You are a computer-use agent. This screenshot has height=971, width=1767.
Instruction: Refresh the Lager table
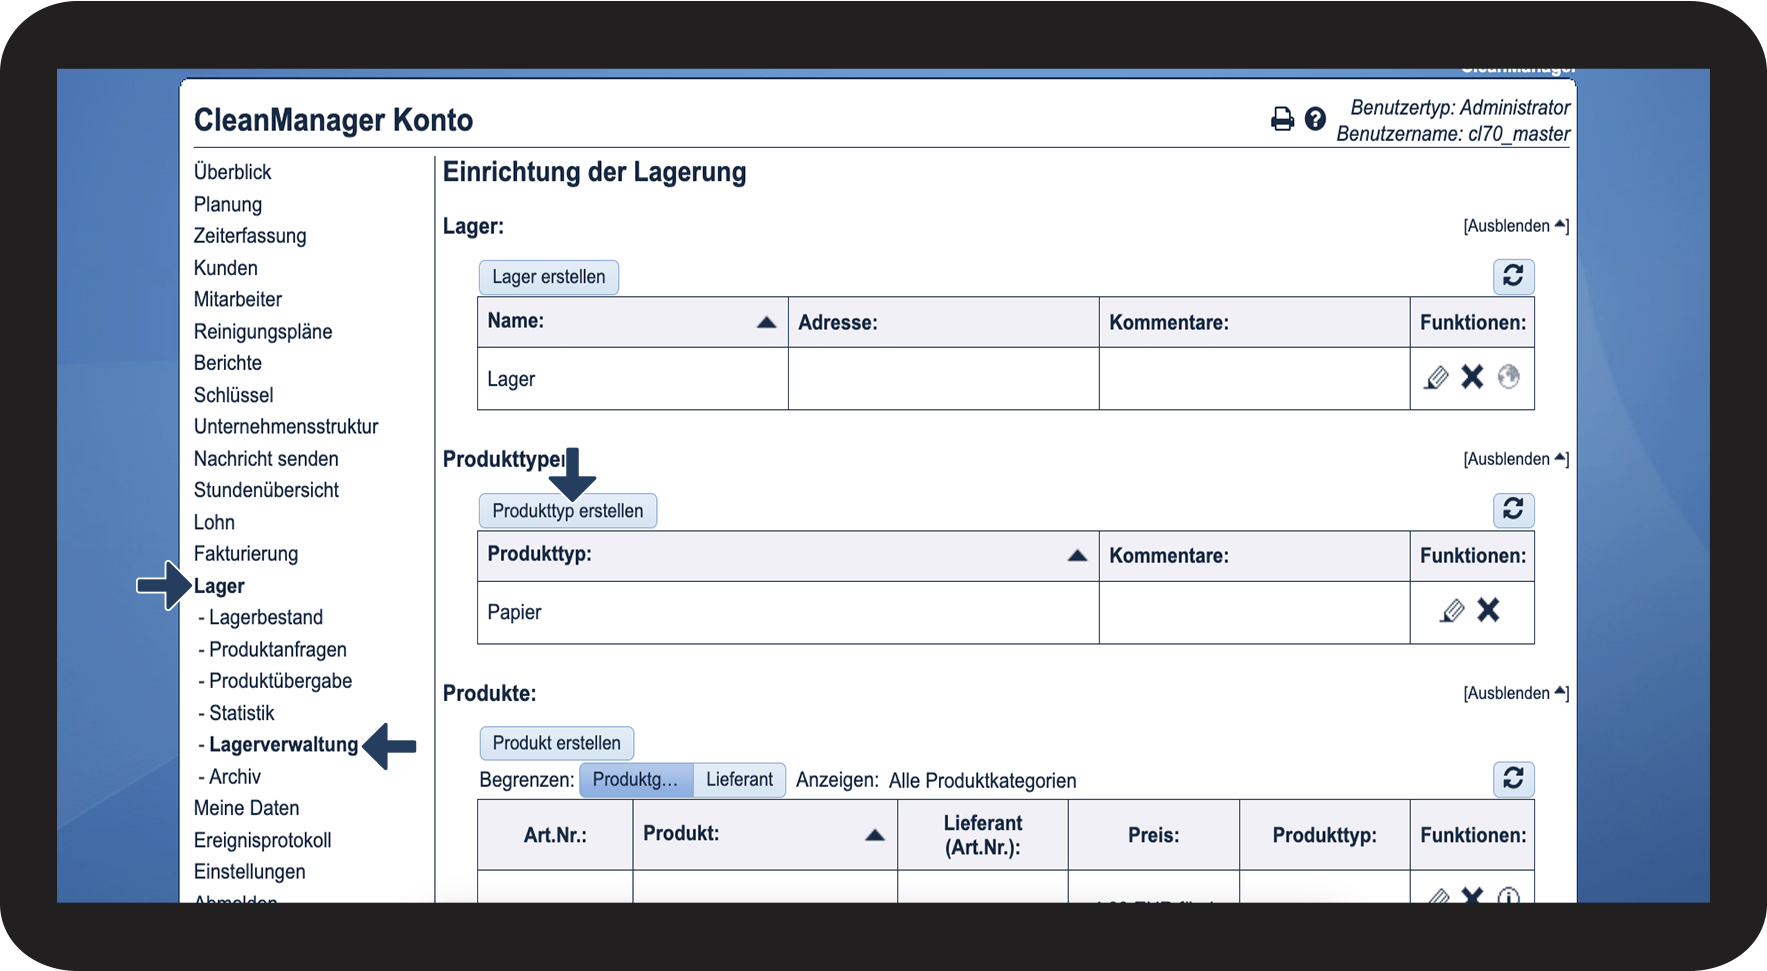coord(1513,276)
